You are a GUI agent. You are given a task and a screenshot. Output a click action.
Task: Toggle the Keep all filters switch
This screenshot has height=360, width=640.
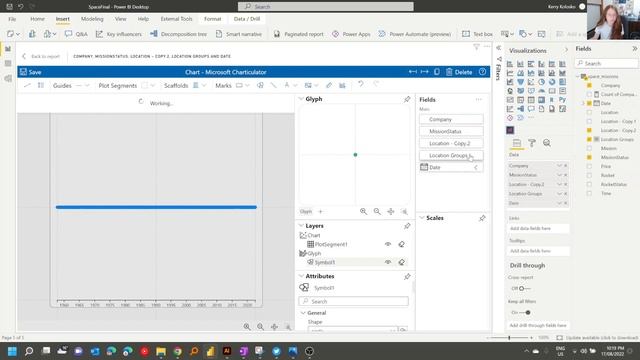[524, 312]
